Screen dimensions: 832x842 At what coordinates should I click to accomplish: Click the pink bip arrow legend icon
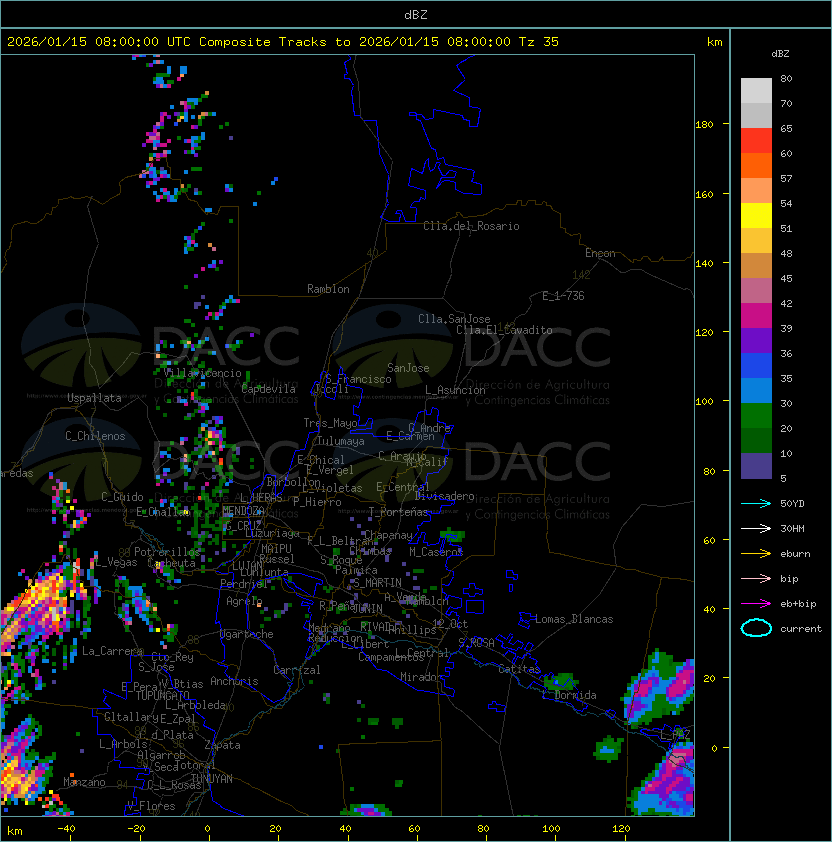point(756,578)
